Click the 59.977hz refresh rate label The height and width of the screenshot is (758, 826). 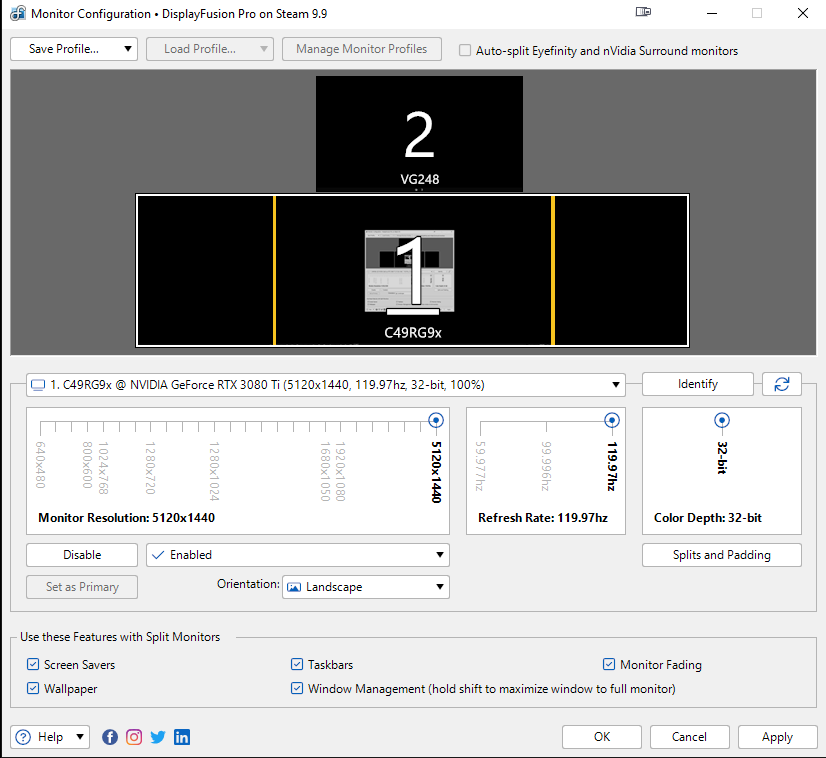click(x=479, y=467)
